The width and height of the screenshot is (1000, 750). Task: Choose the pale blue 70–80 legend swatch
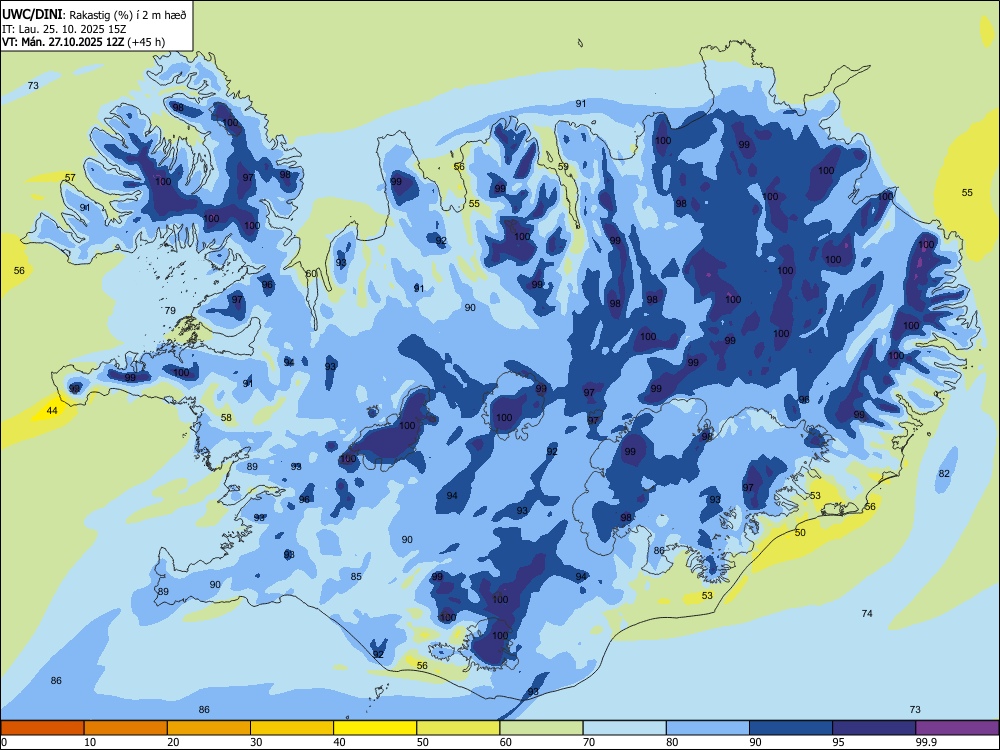[x=624, y=728]
